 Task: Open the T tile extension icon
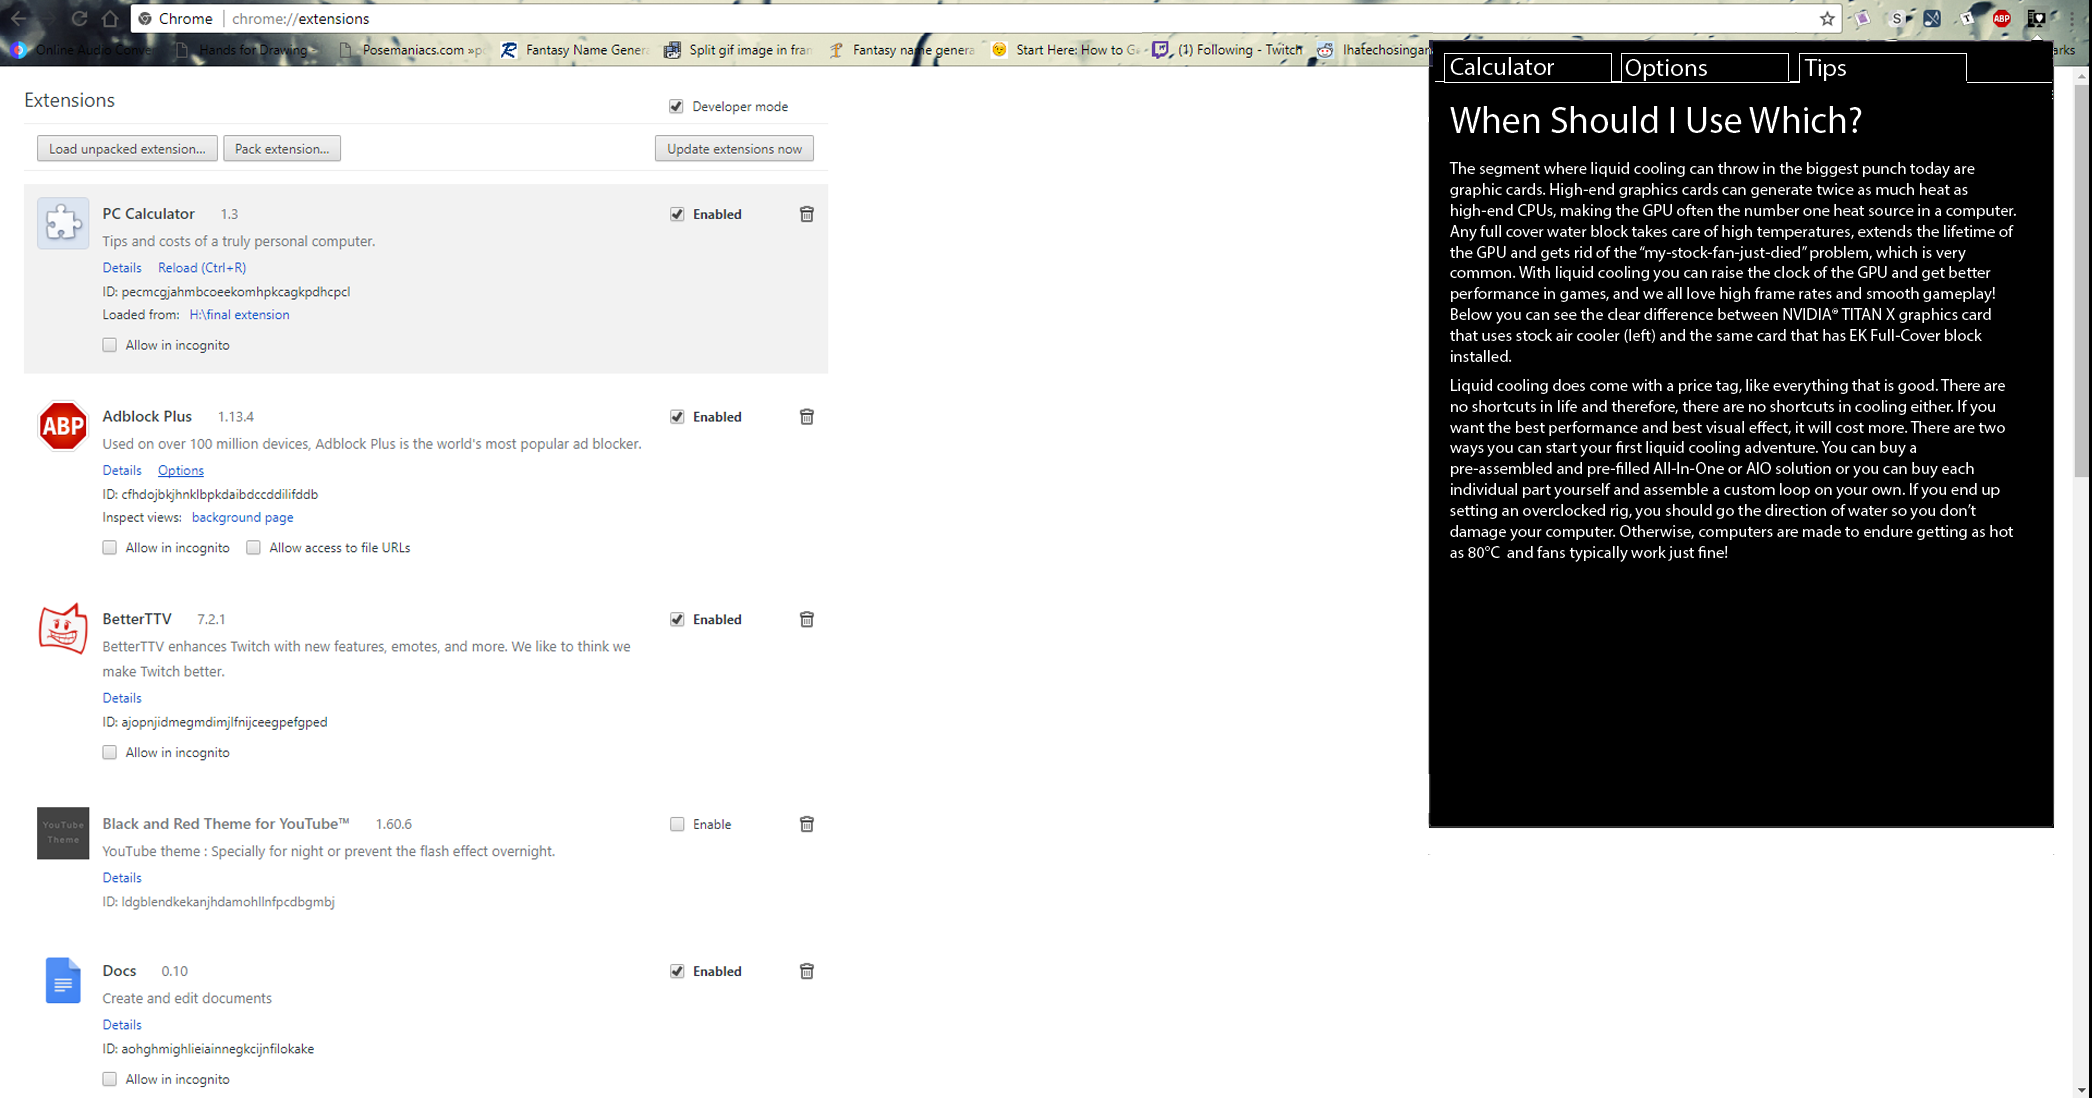pos(1967,18)
